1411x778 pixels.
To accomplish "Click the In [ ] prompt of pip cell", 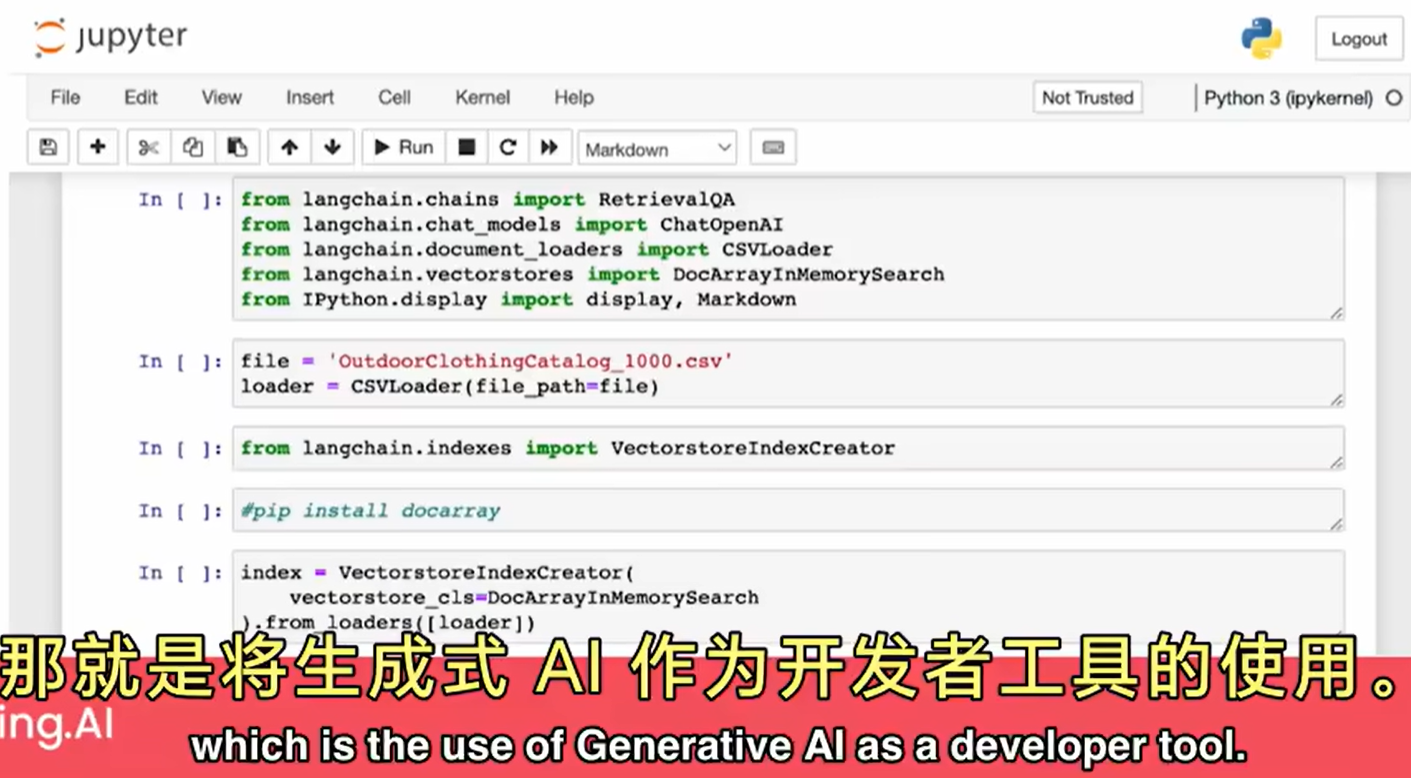I will 181,511.
